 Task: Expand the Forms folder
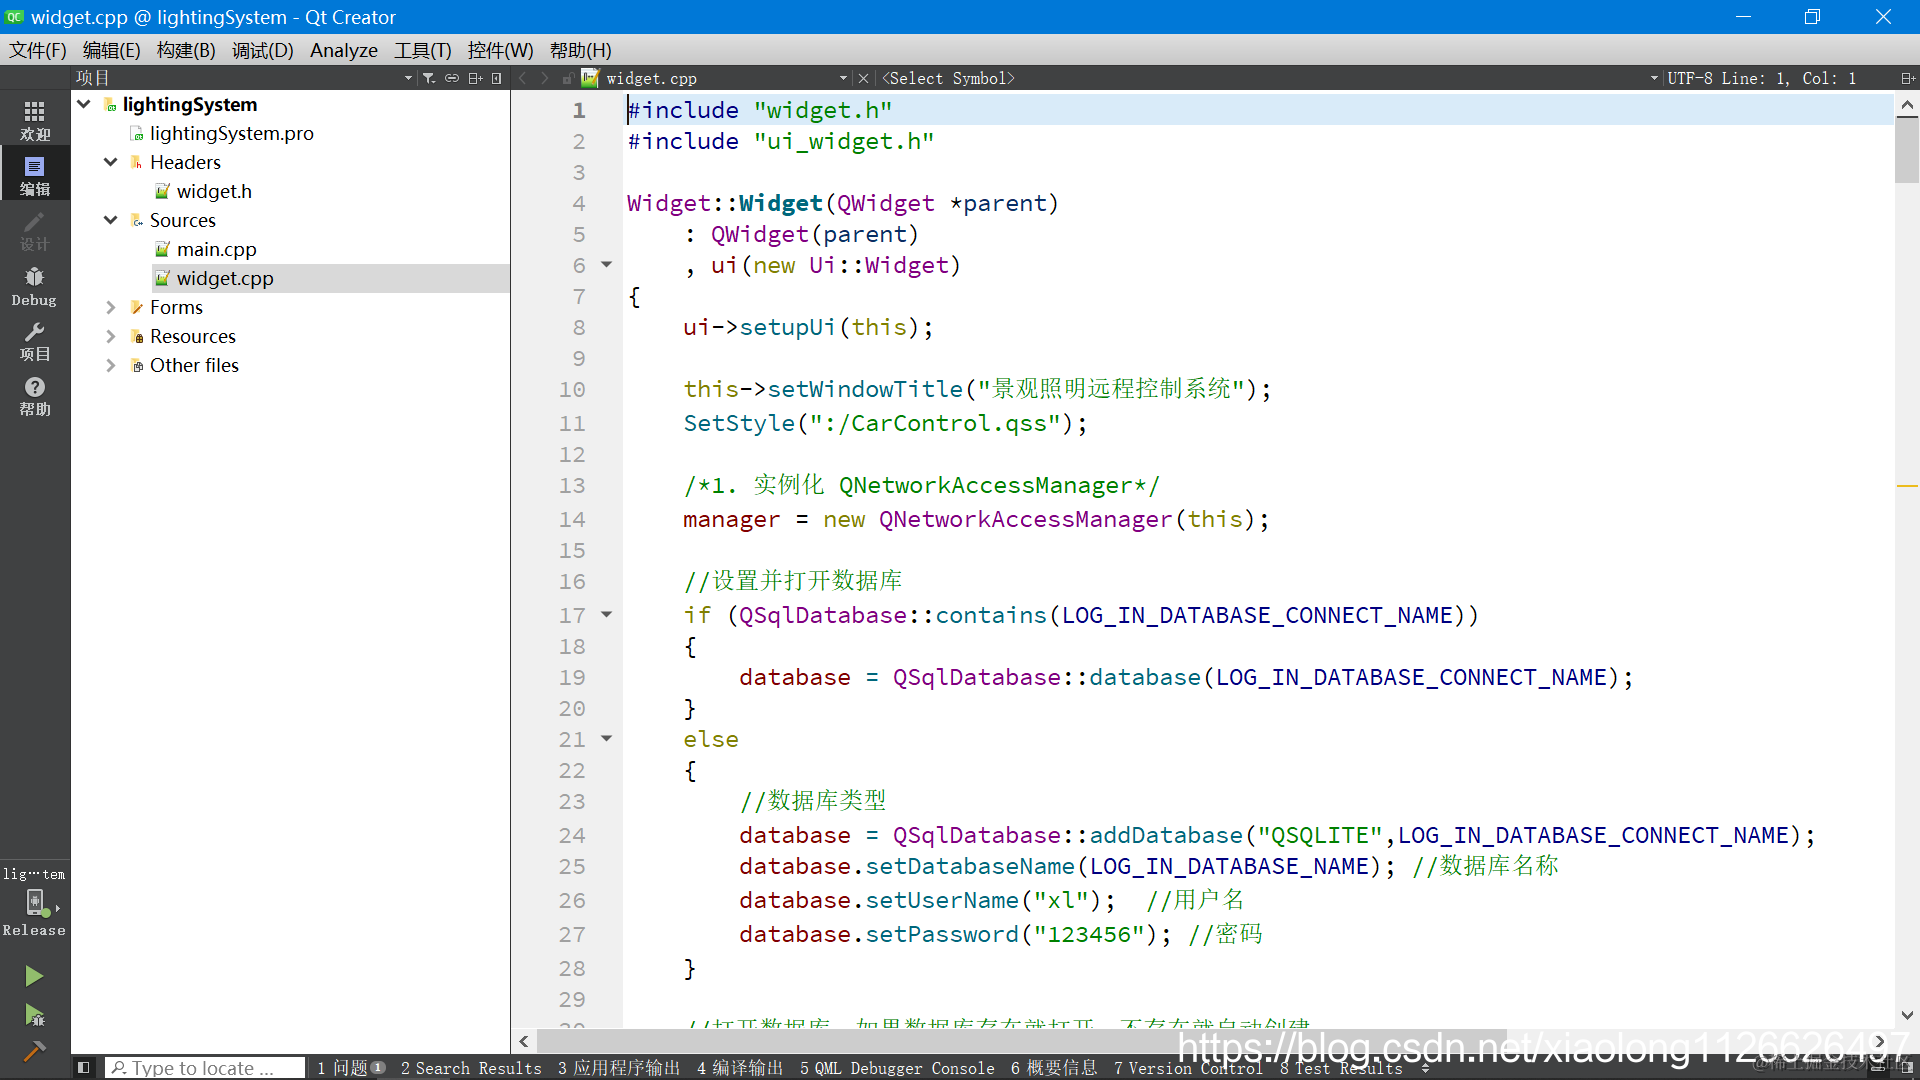(111, 307)
